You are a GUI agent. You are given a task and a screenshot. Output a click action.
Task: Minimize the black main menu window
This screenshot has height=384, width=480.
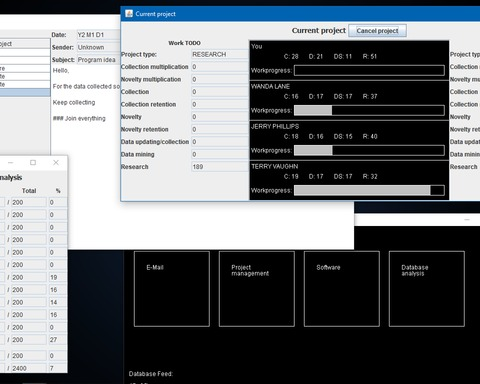[x=467, y=220]
